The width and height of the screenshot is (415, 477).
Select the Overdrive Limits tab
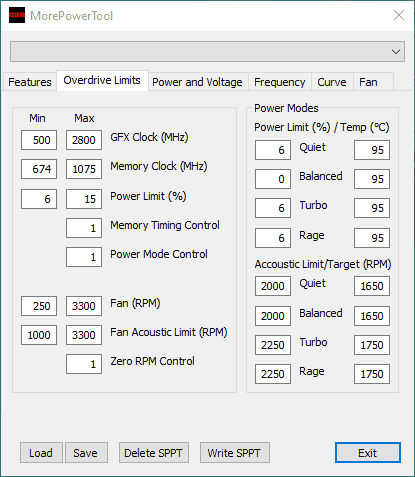(x=102, y=80)
